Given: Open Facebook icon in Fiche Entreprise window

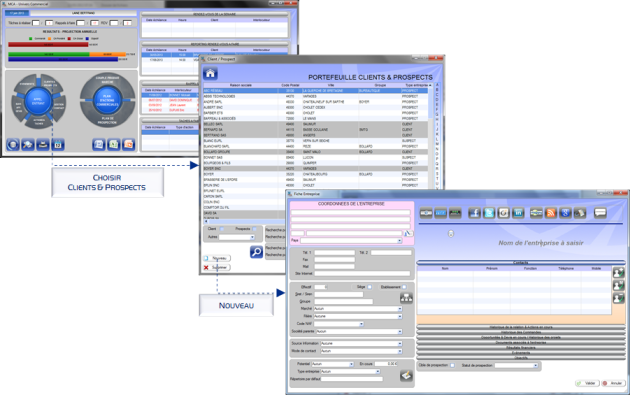Looking at the screenshot, I should (x=475, y=213).
